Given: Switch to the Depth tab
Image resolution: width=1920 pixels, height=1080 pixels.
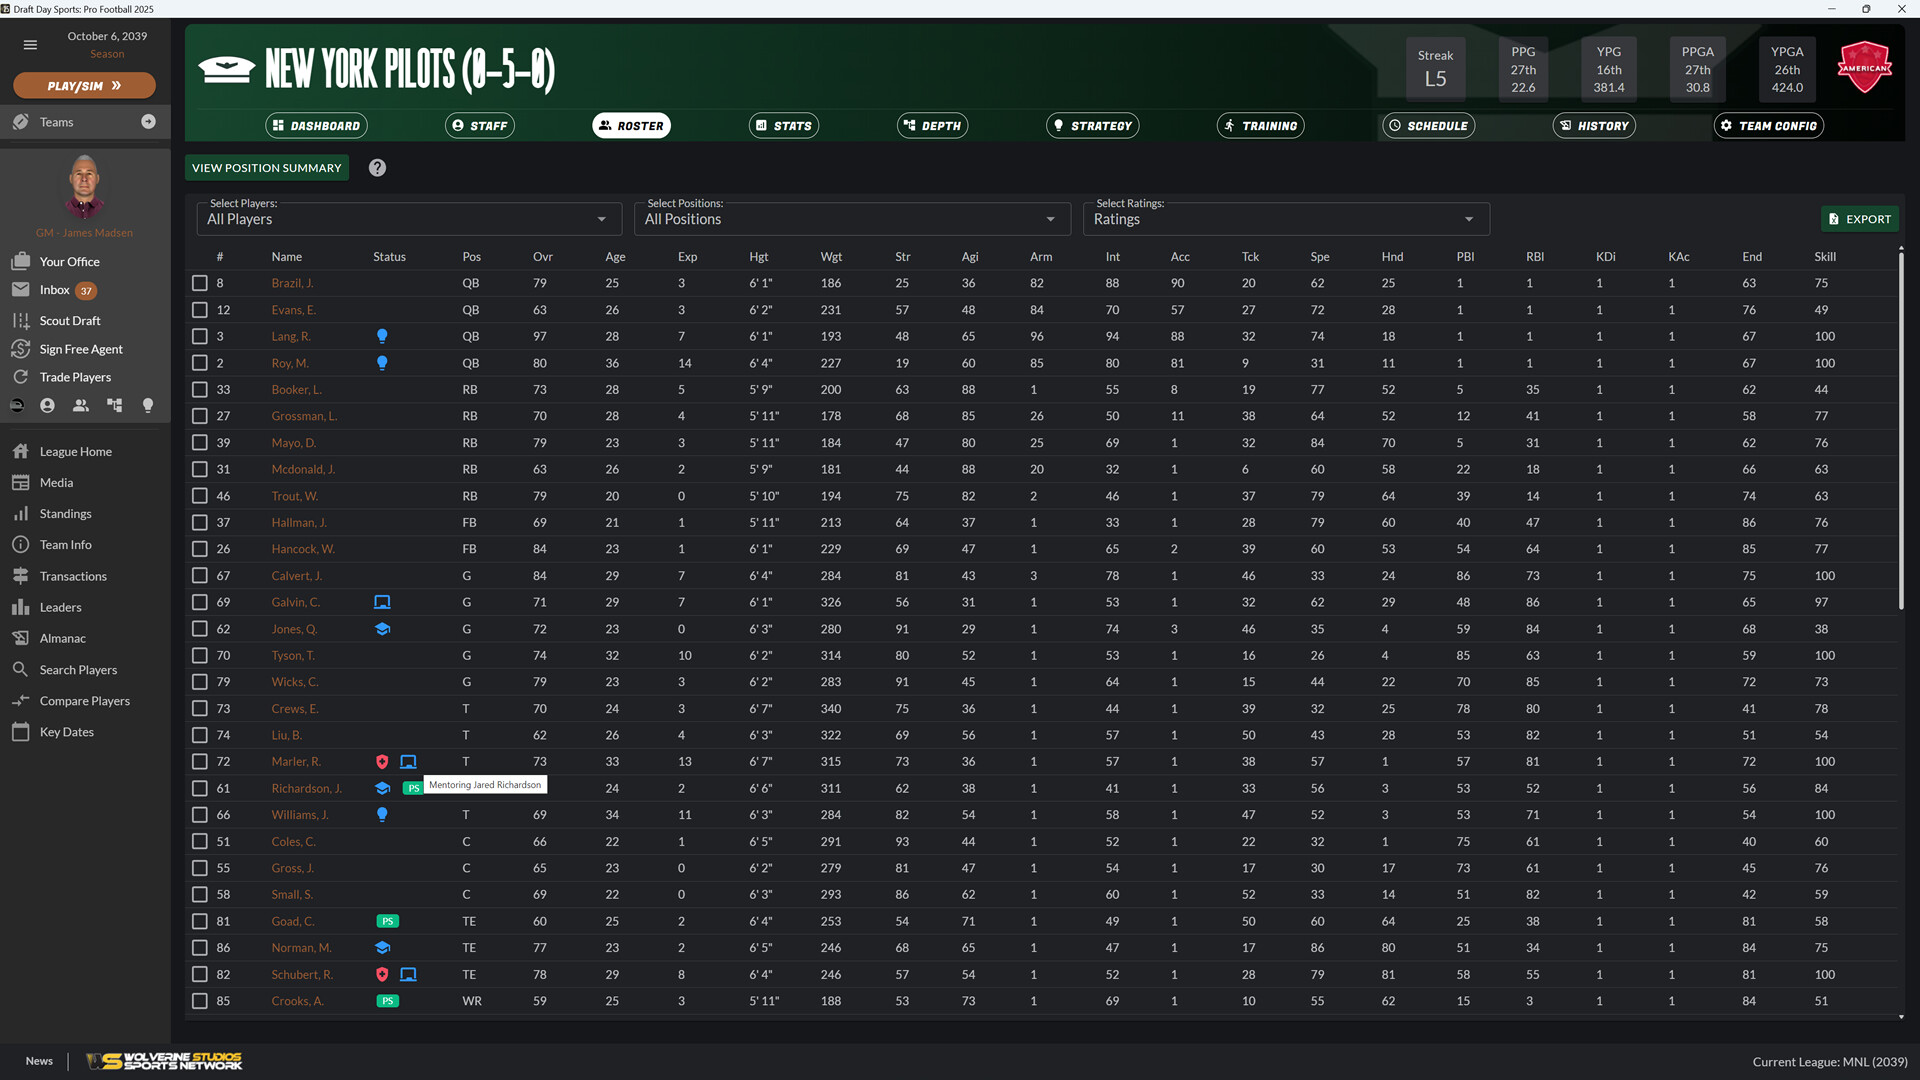Looking at the screenshot, I should pos(932,126).
